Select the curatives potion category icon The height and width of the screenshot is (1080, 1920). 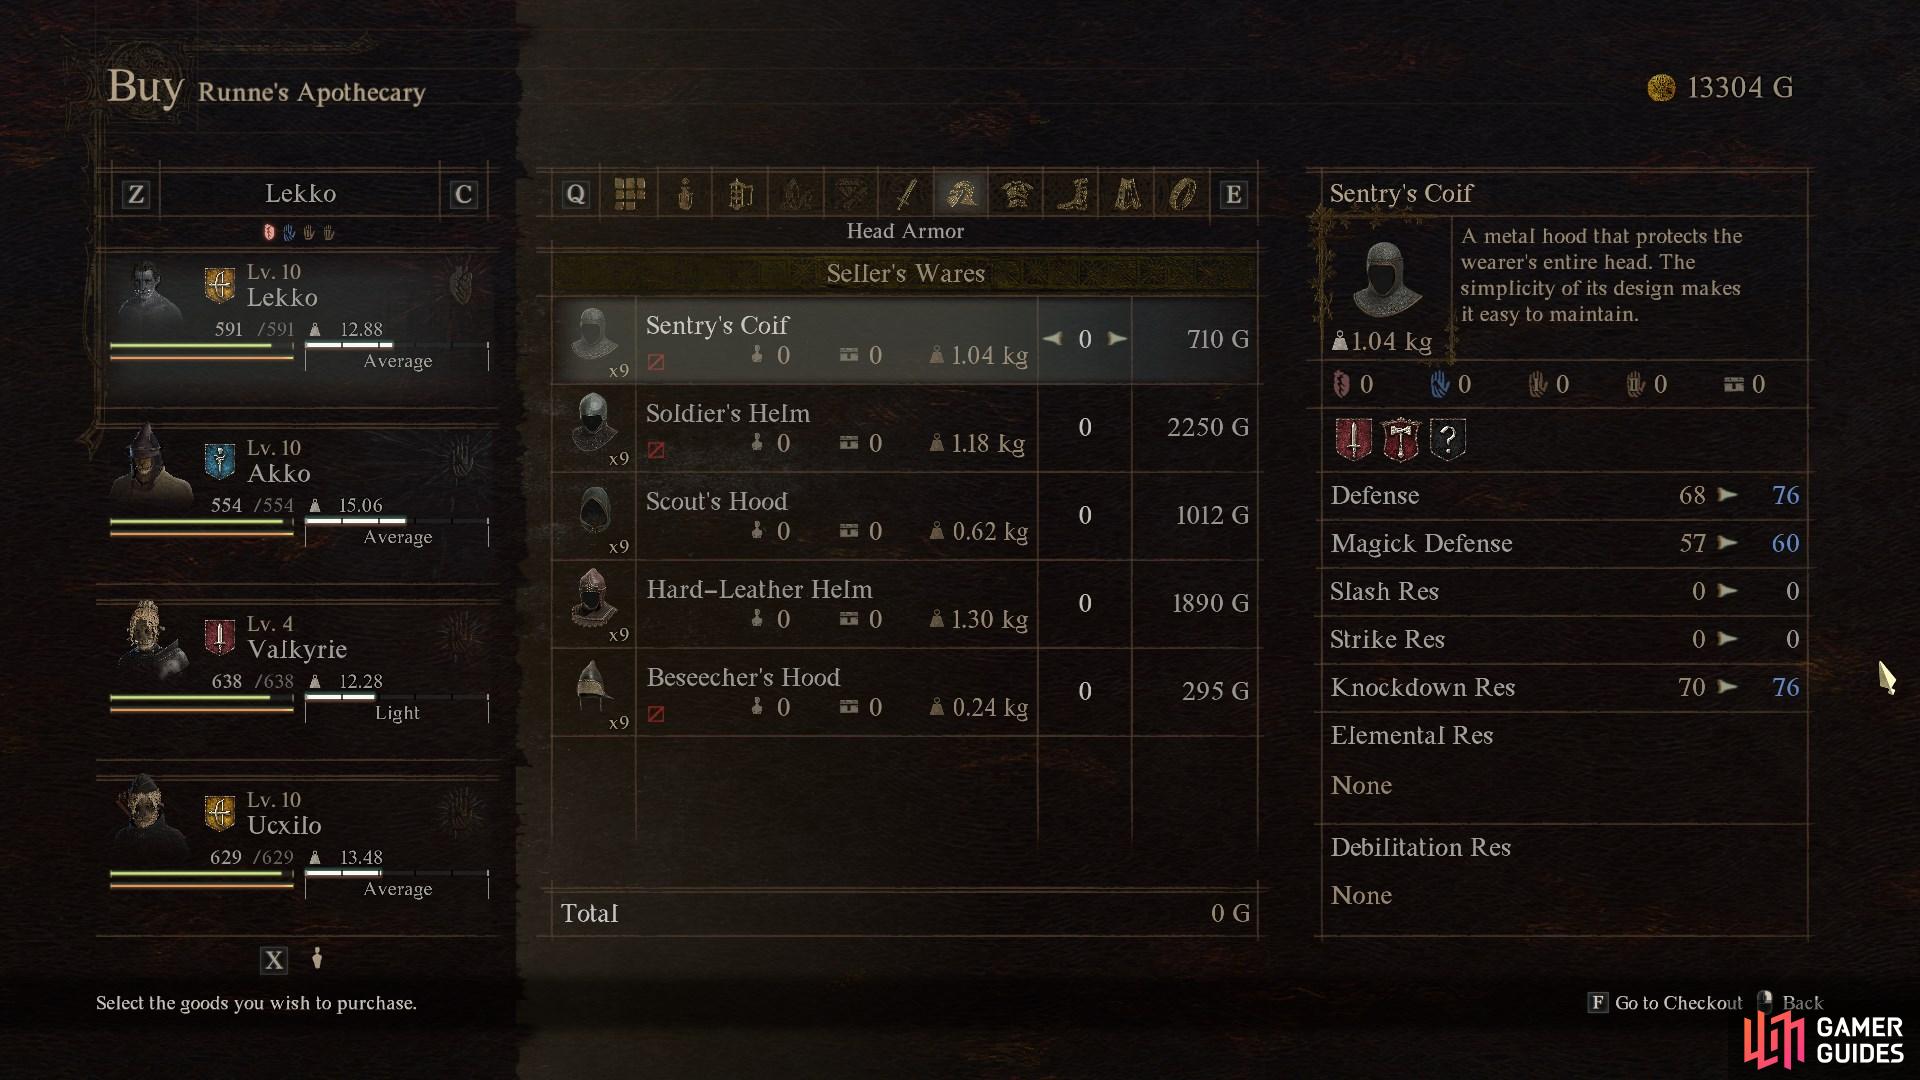pyautogui.click(x=685, y=194)
